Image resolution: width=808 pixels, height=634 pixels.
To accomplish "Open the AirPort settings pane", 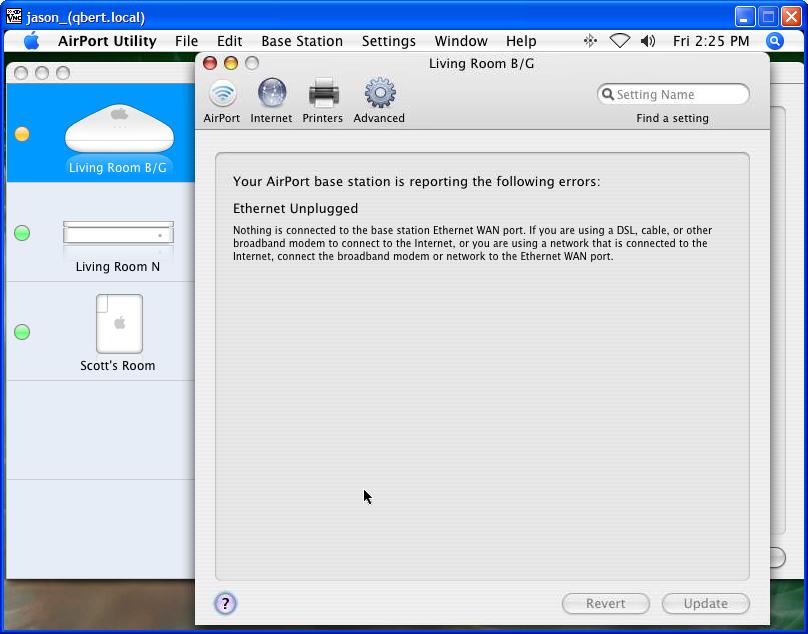I will (x=222, y=101).
